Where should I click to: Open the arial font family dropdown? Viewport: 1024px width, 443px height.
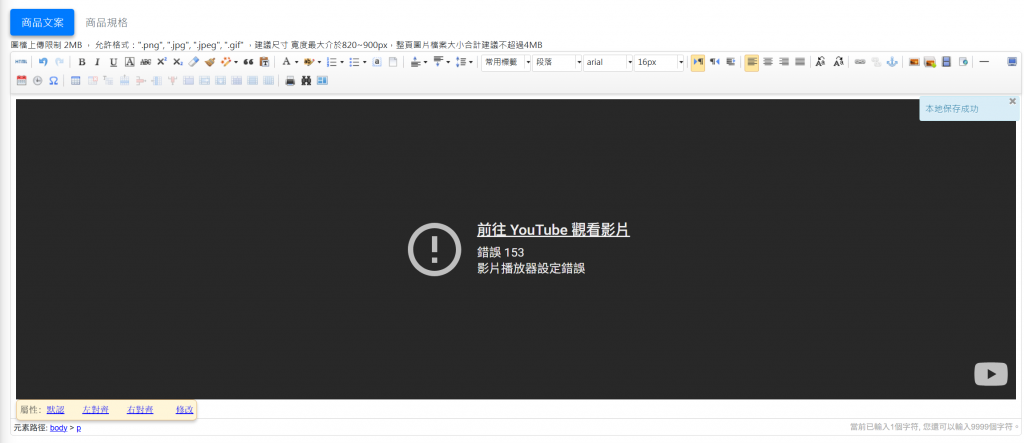pyautogui.click(x=608, y=62)
